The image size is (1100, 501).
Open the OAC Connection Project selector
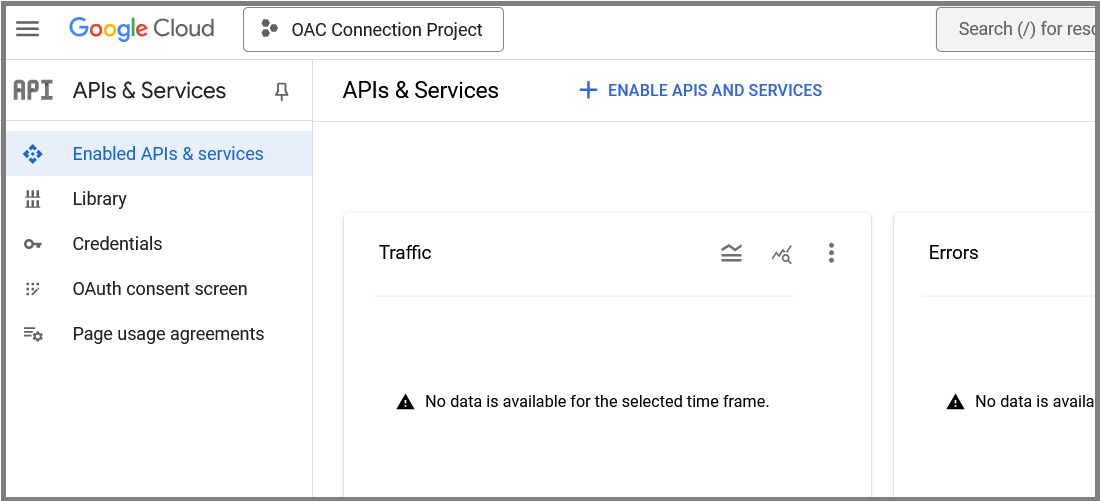pyautogui.click(x=373, y=30)
